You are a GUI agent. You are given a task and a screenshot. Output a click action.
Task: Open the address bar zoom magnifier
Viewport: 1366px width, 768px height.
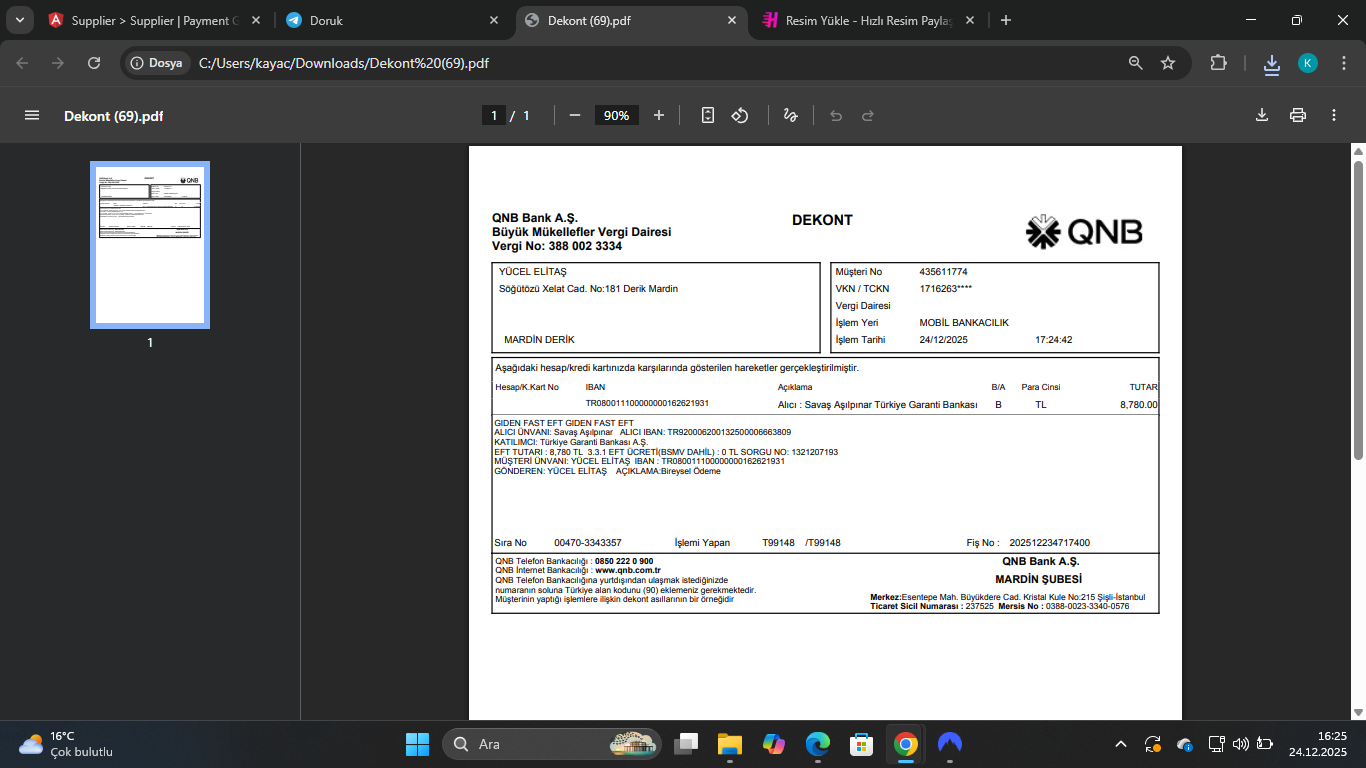point(1136,63)
